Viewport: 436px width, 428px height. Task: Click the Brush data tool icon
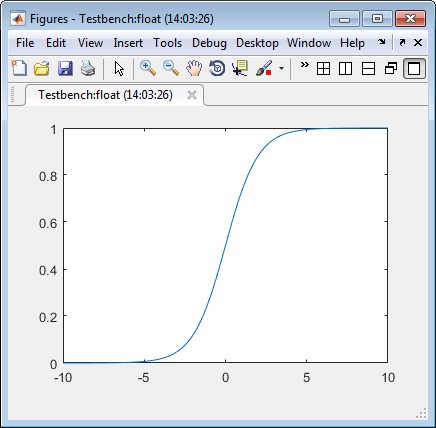pos(264,68)
